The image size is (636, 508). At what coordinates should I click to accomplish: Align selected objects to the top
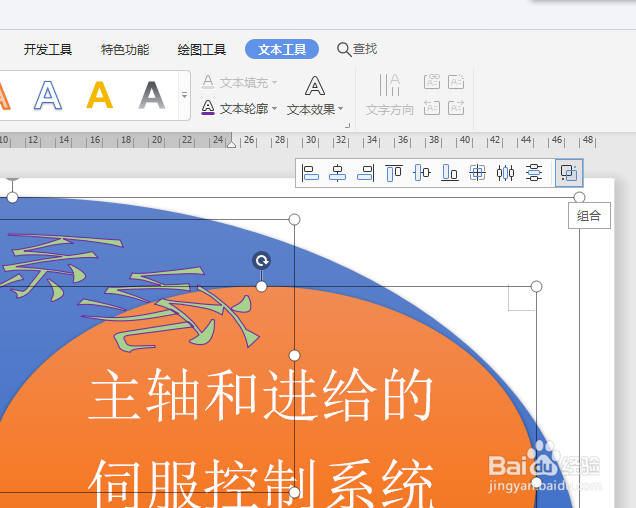click(x=394, y=173)
